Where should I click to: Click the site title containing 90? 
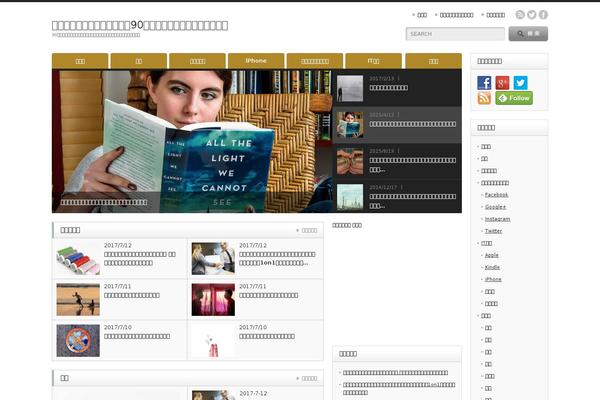[x=140, y=25]
